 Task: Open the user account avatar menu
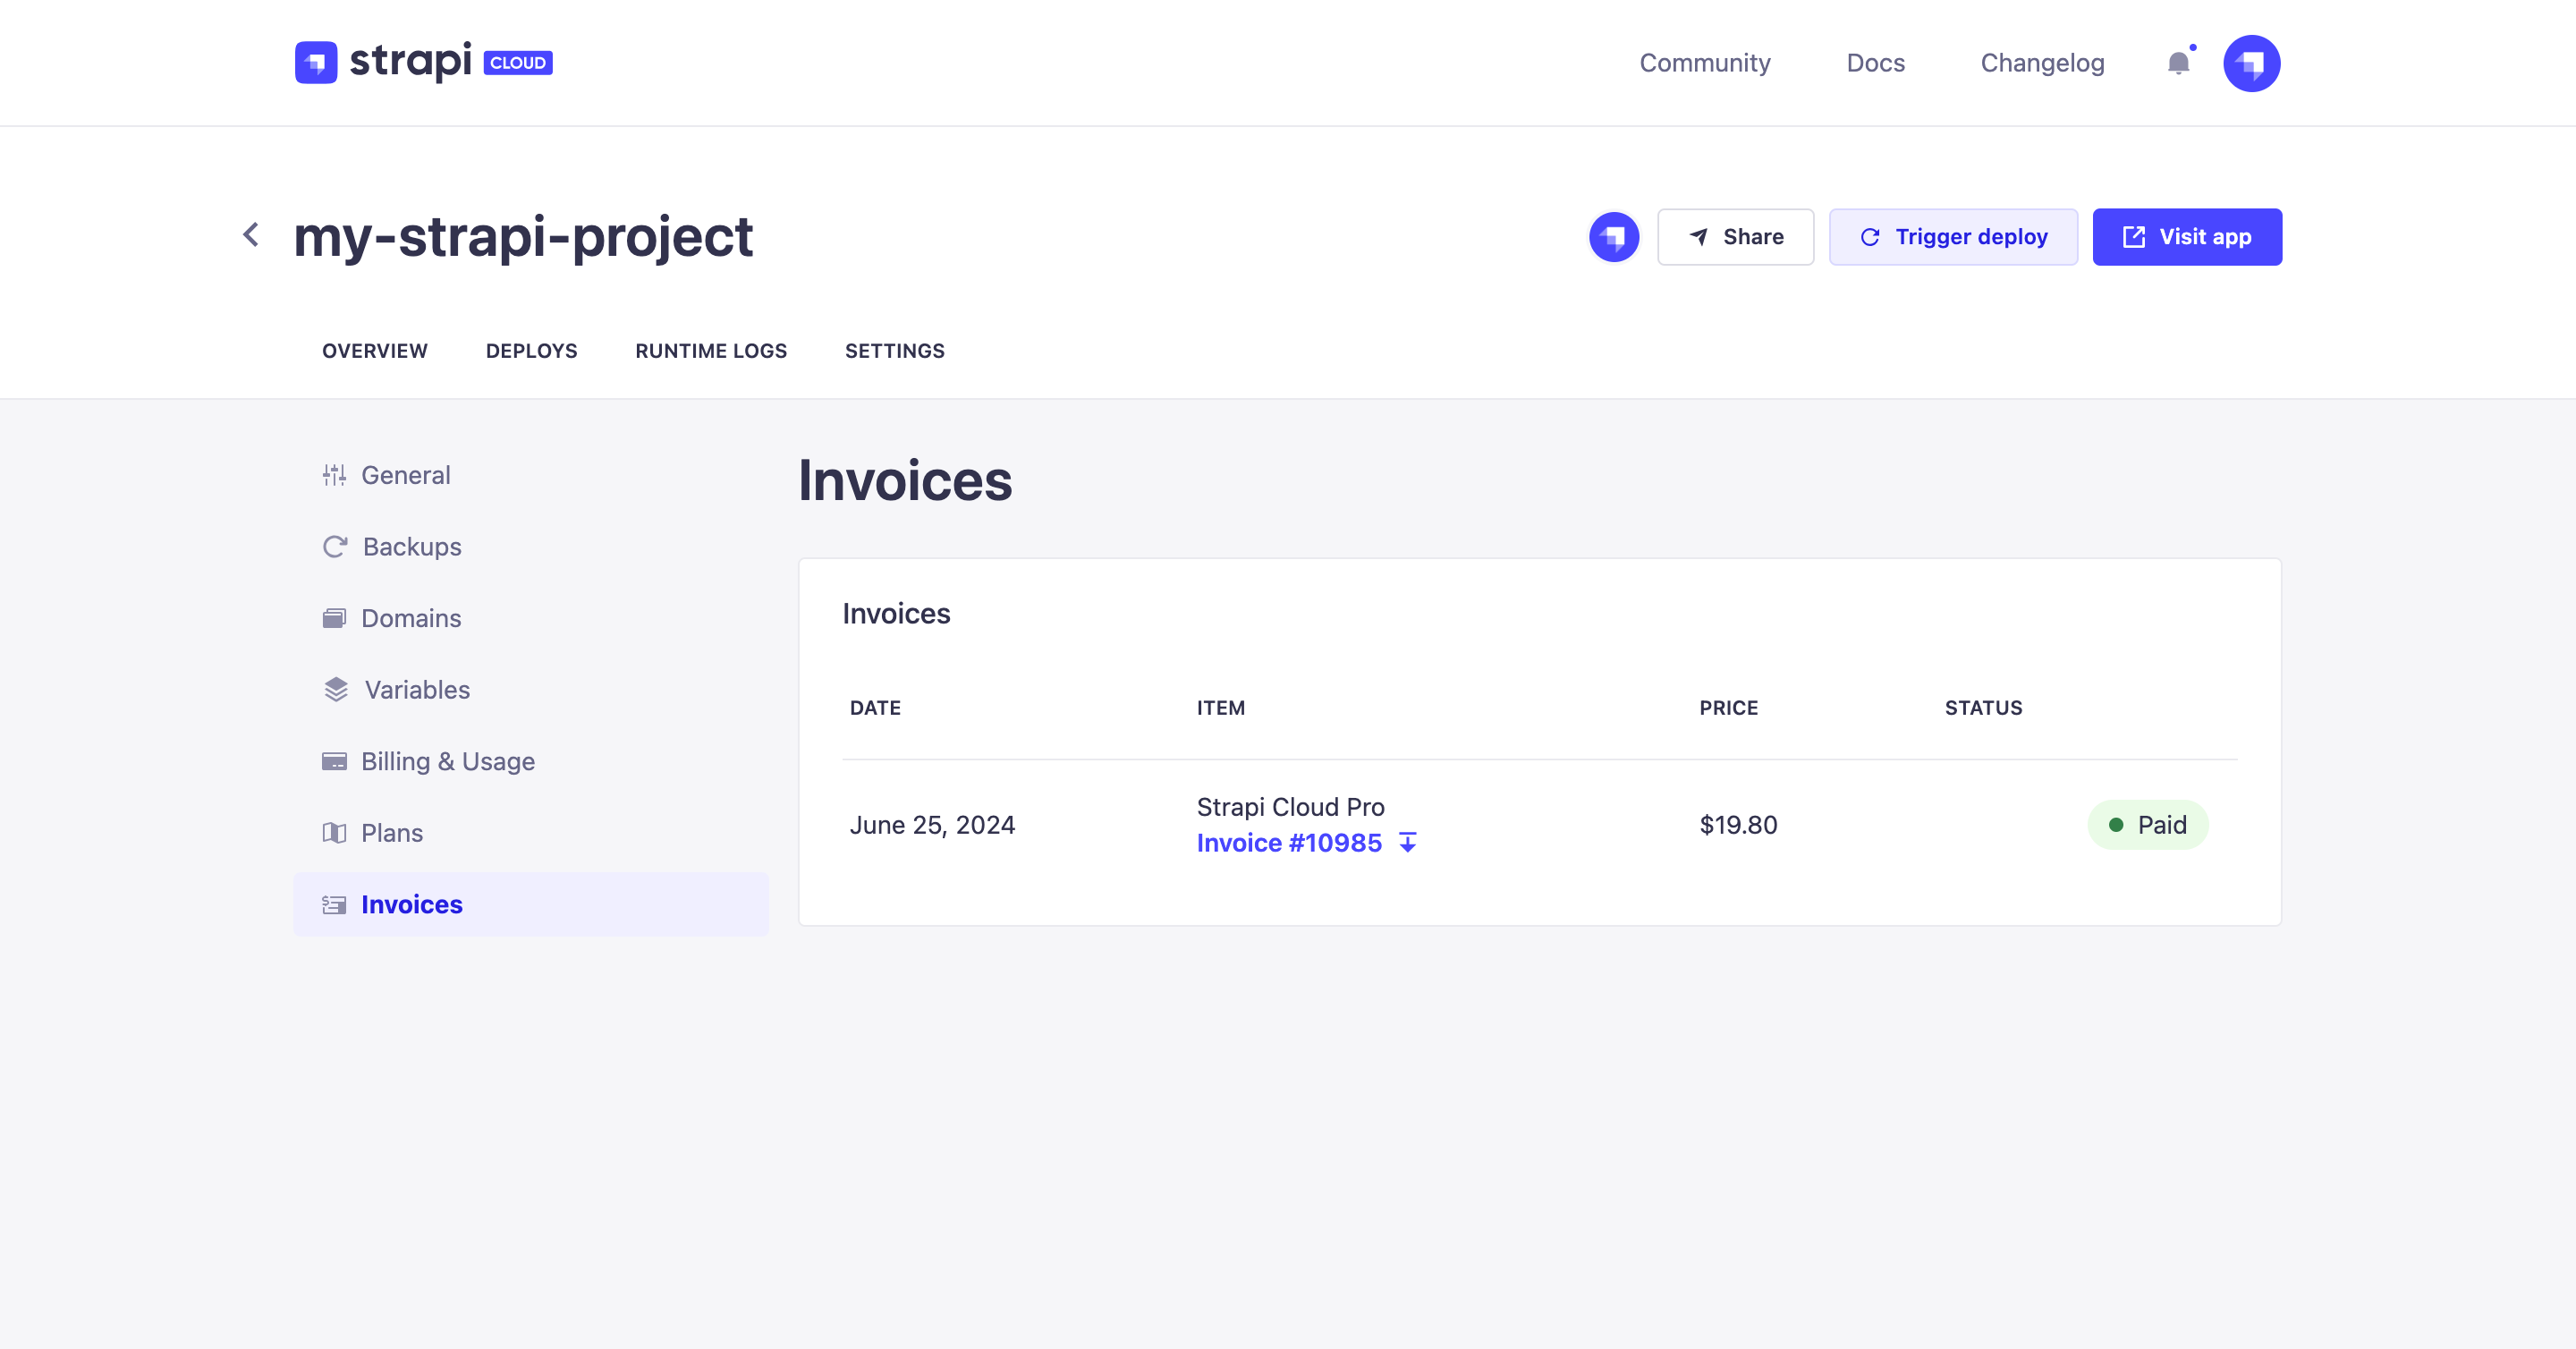[x=2252, y=62]
